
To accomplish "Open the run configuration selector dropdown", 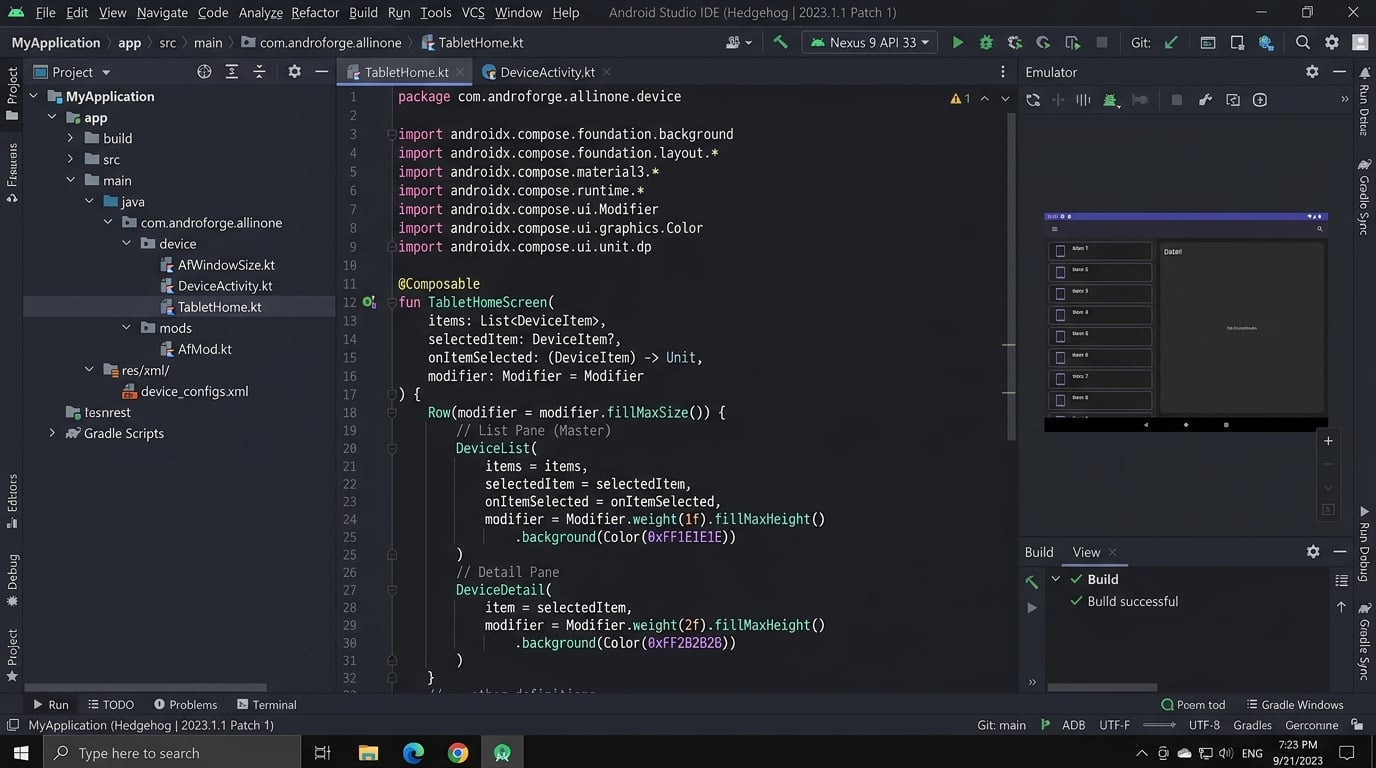I will coord(740,42).
